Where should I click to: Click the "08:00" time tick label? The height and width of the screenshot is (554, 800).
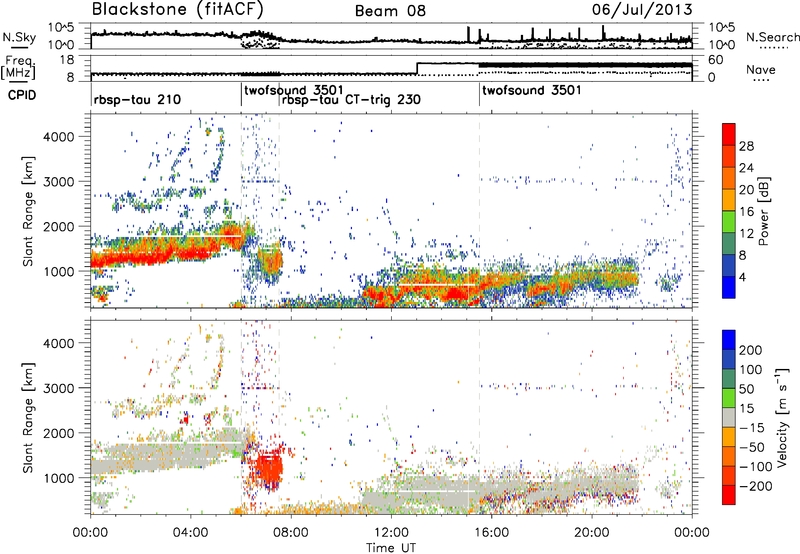click(291, 533)
